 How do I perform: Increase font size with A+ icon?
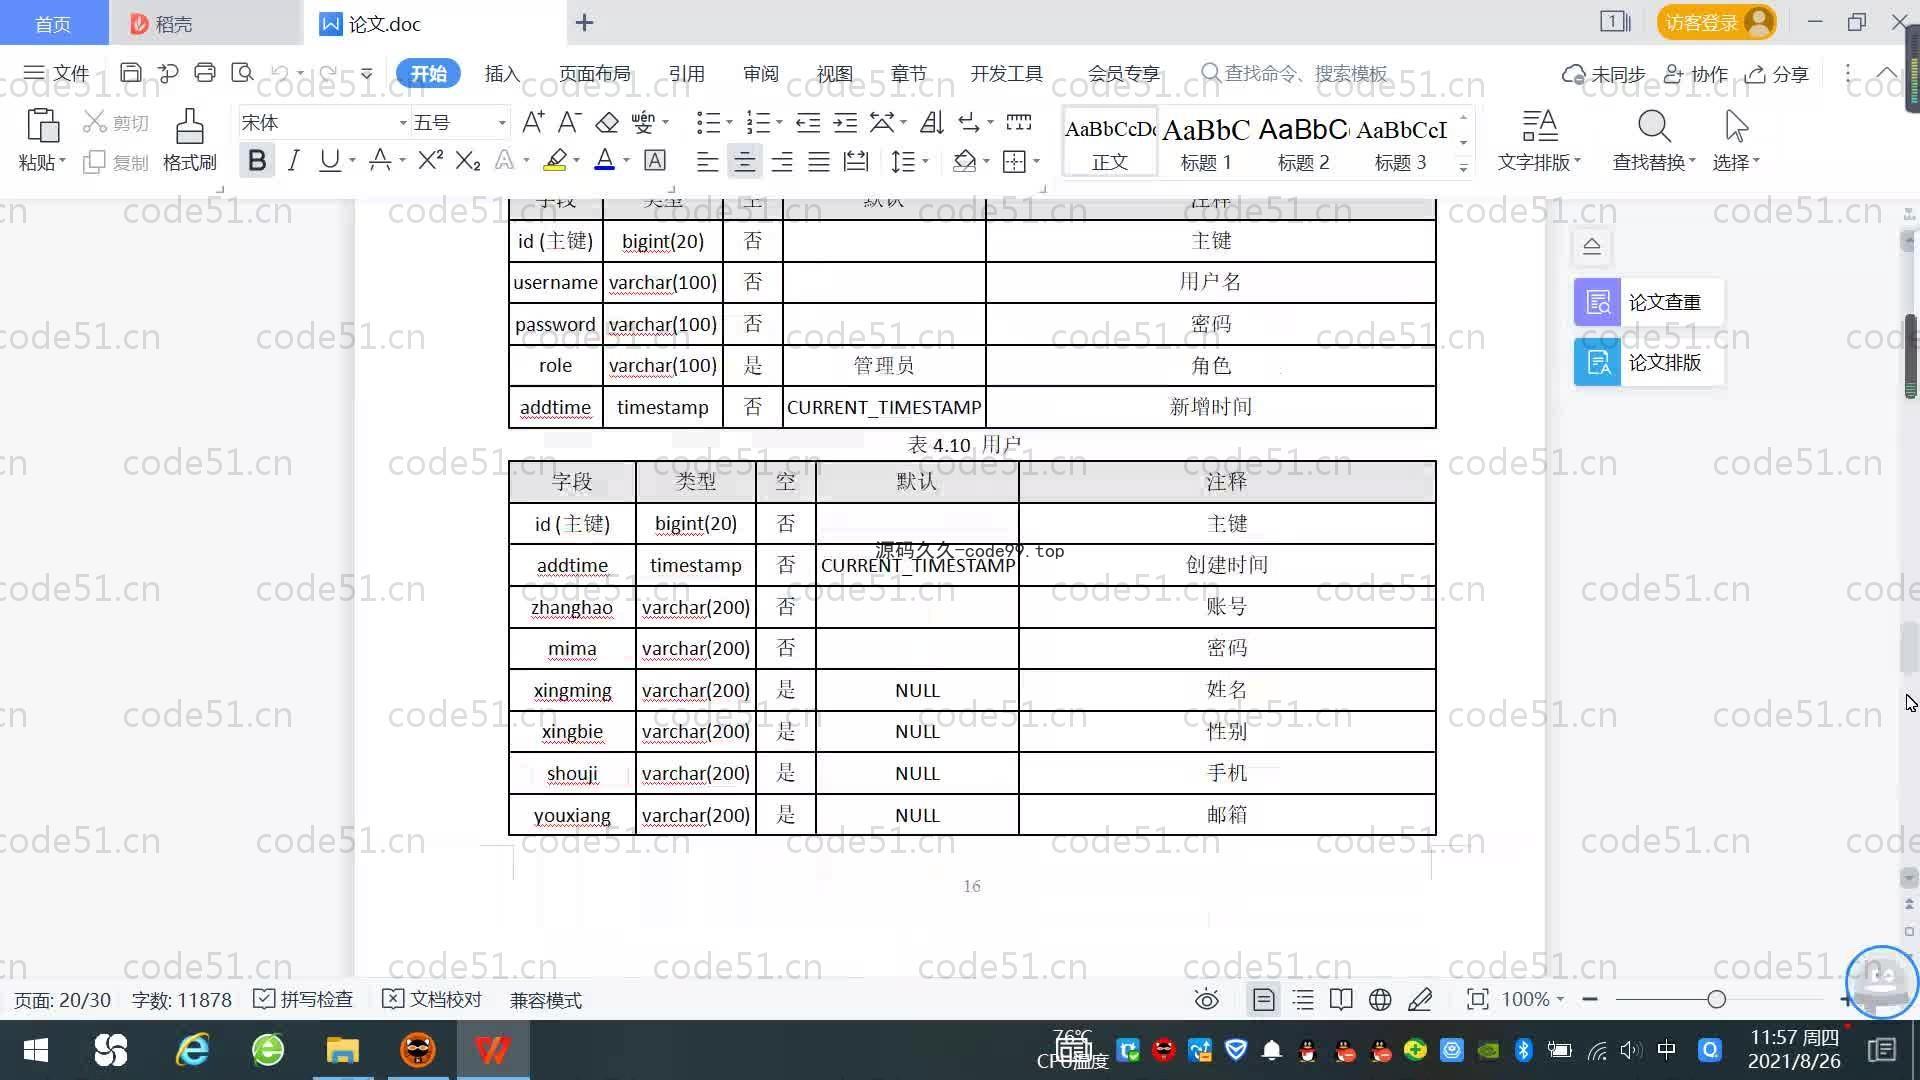[x=533, y=123]
